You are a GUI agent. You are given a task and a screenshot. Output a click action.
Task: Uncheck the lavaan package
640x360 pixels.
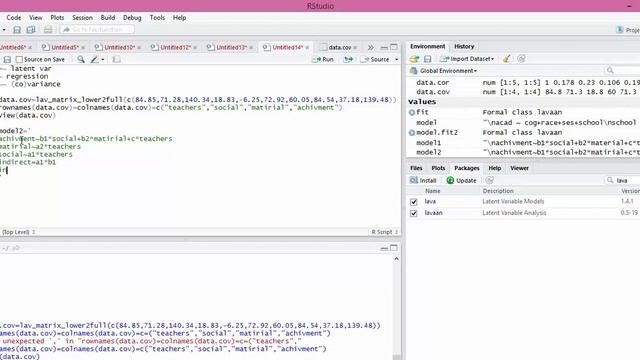[x=413, y=213]
